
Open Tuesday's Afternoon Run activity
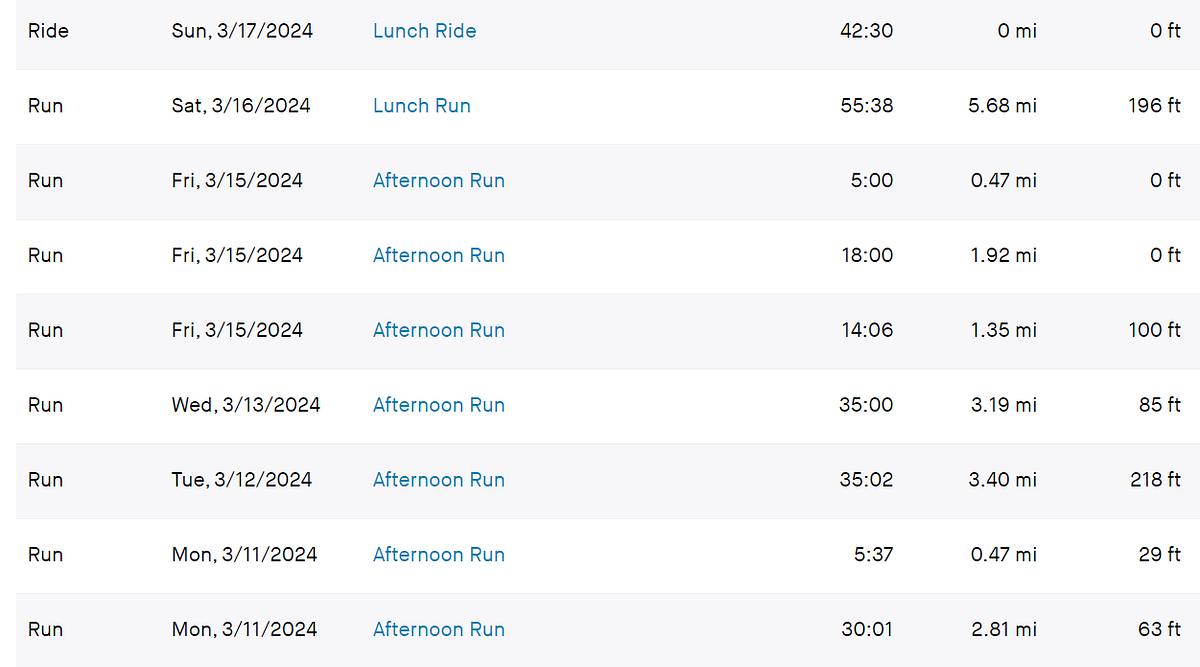(438, 480)
